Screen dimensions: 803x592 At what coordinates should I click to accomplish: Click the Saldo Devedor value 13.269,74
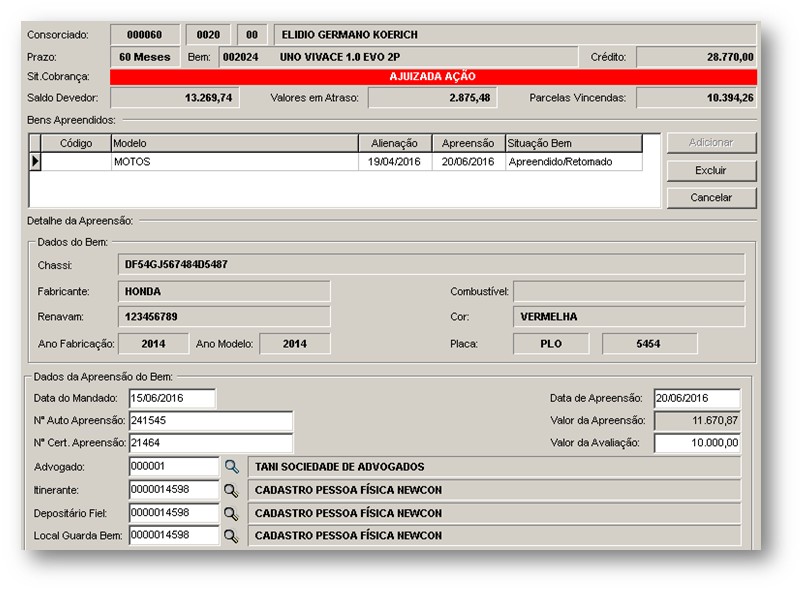tap(175, 98)
